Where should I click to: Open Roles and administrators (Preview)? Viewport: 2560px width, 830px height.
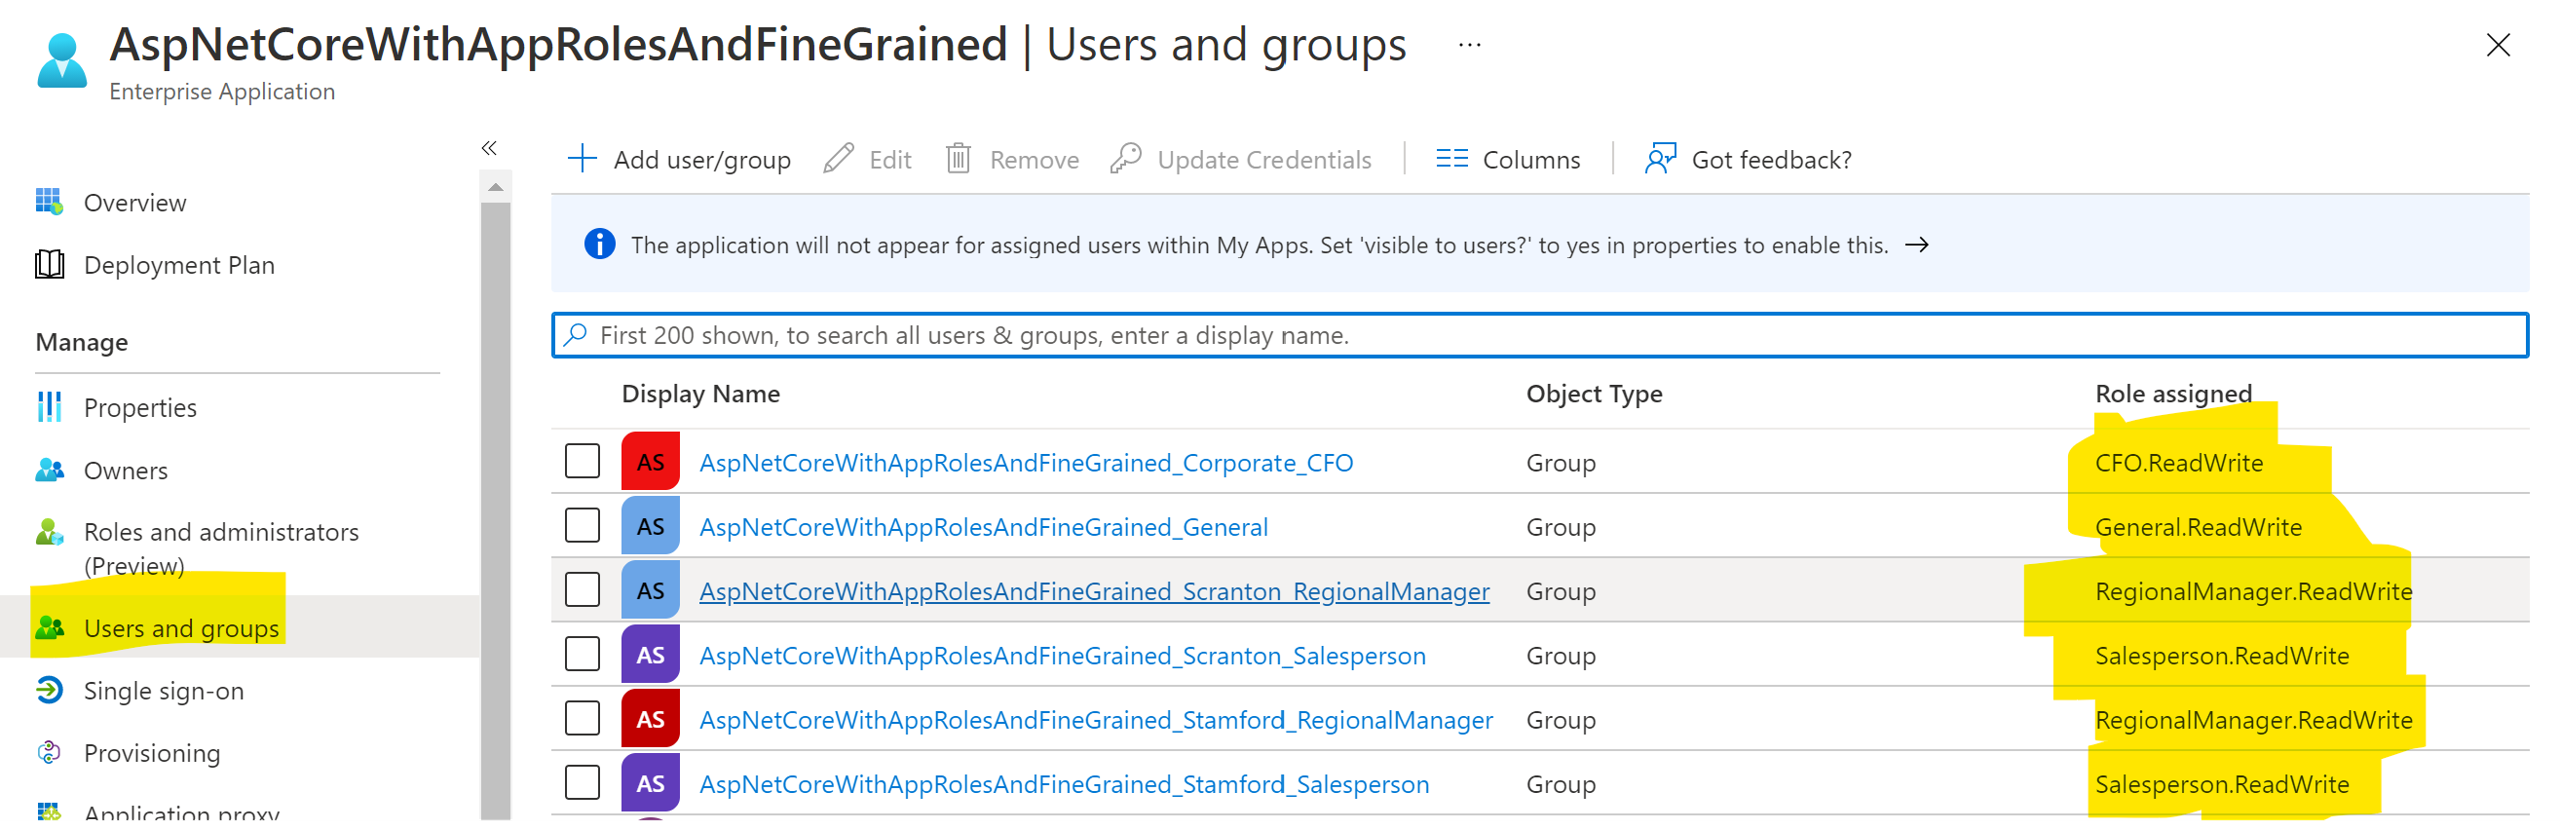pyautogui.click(x=221, y=549)
